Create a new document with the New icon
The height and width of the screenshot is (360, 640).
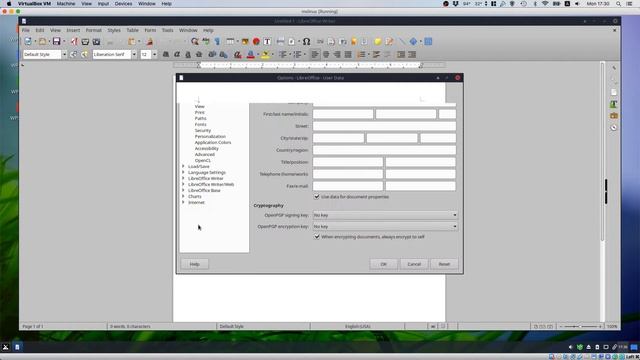[28, 42]
